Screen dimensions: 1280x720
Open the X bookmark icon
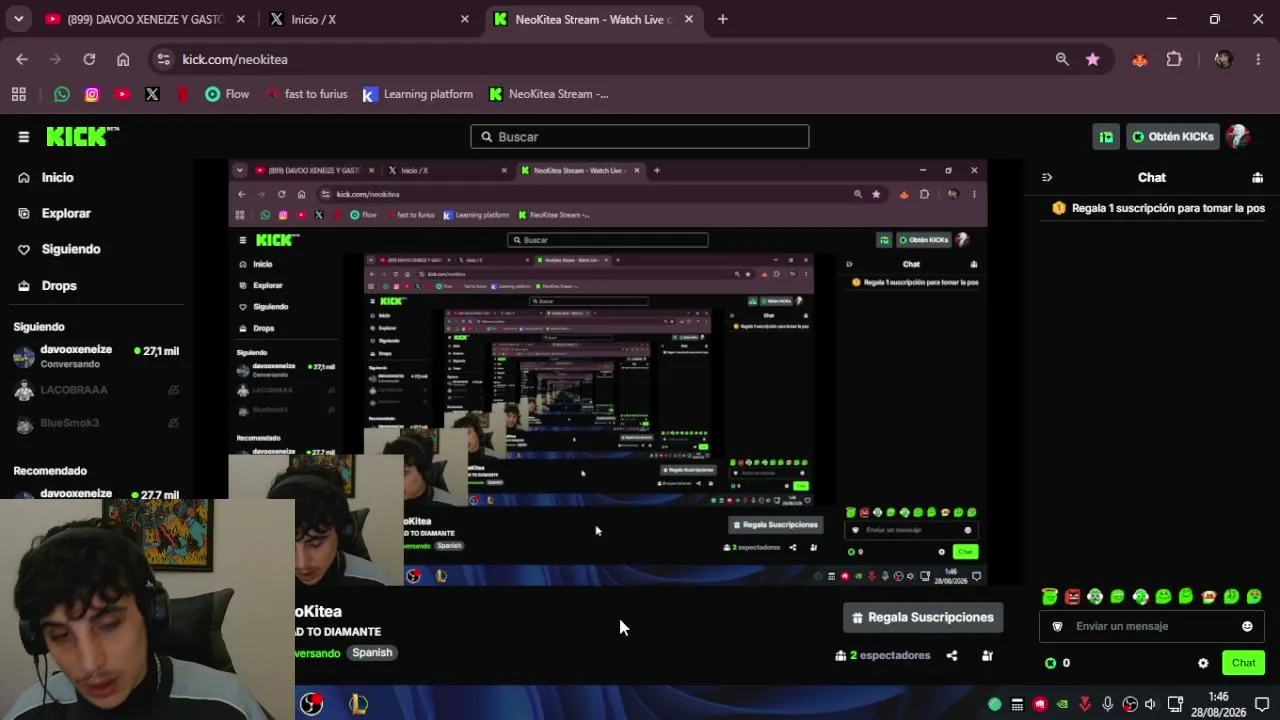(x=152, y=94)
